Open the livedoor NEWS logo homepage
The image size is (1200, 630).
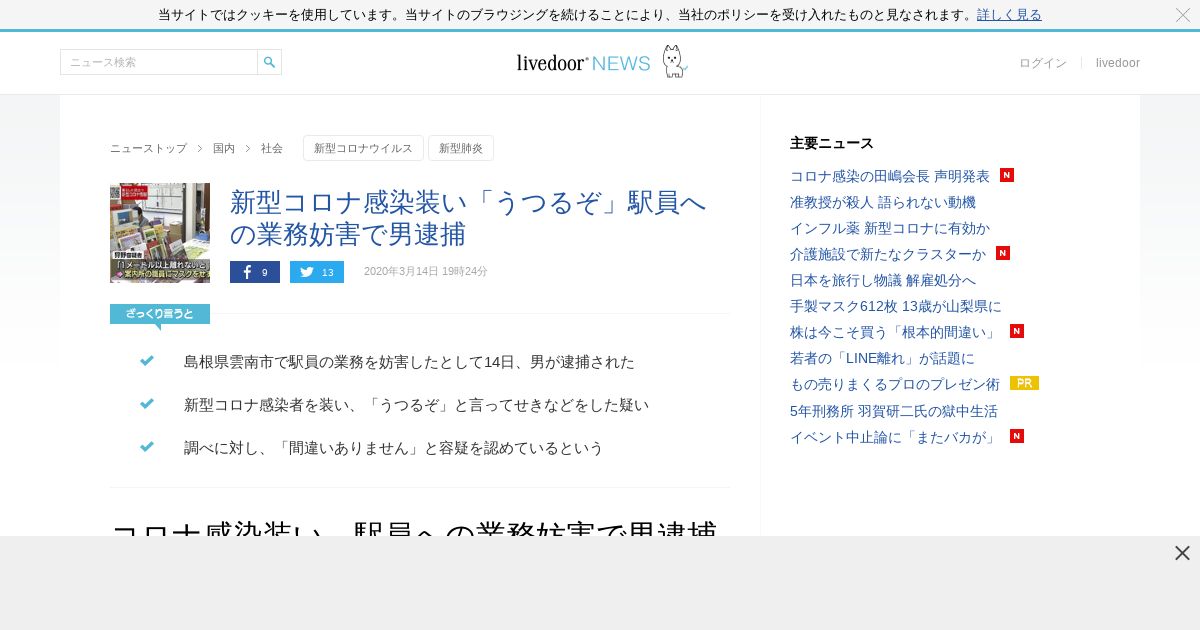click(x=601, y=62)
